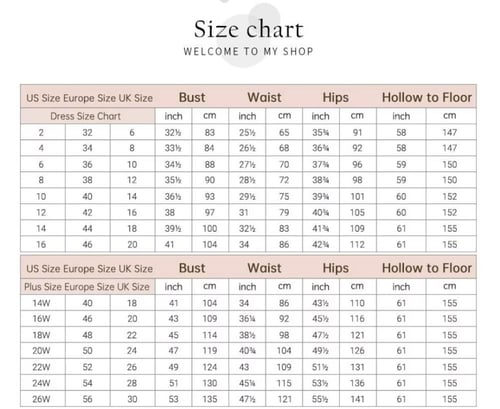Viewport: 500px width, 409px height.
Task: Click the upper Hollow to Floor header
Action: 427,97
